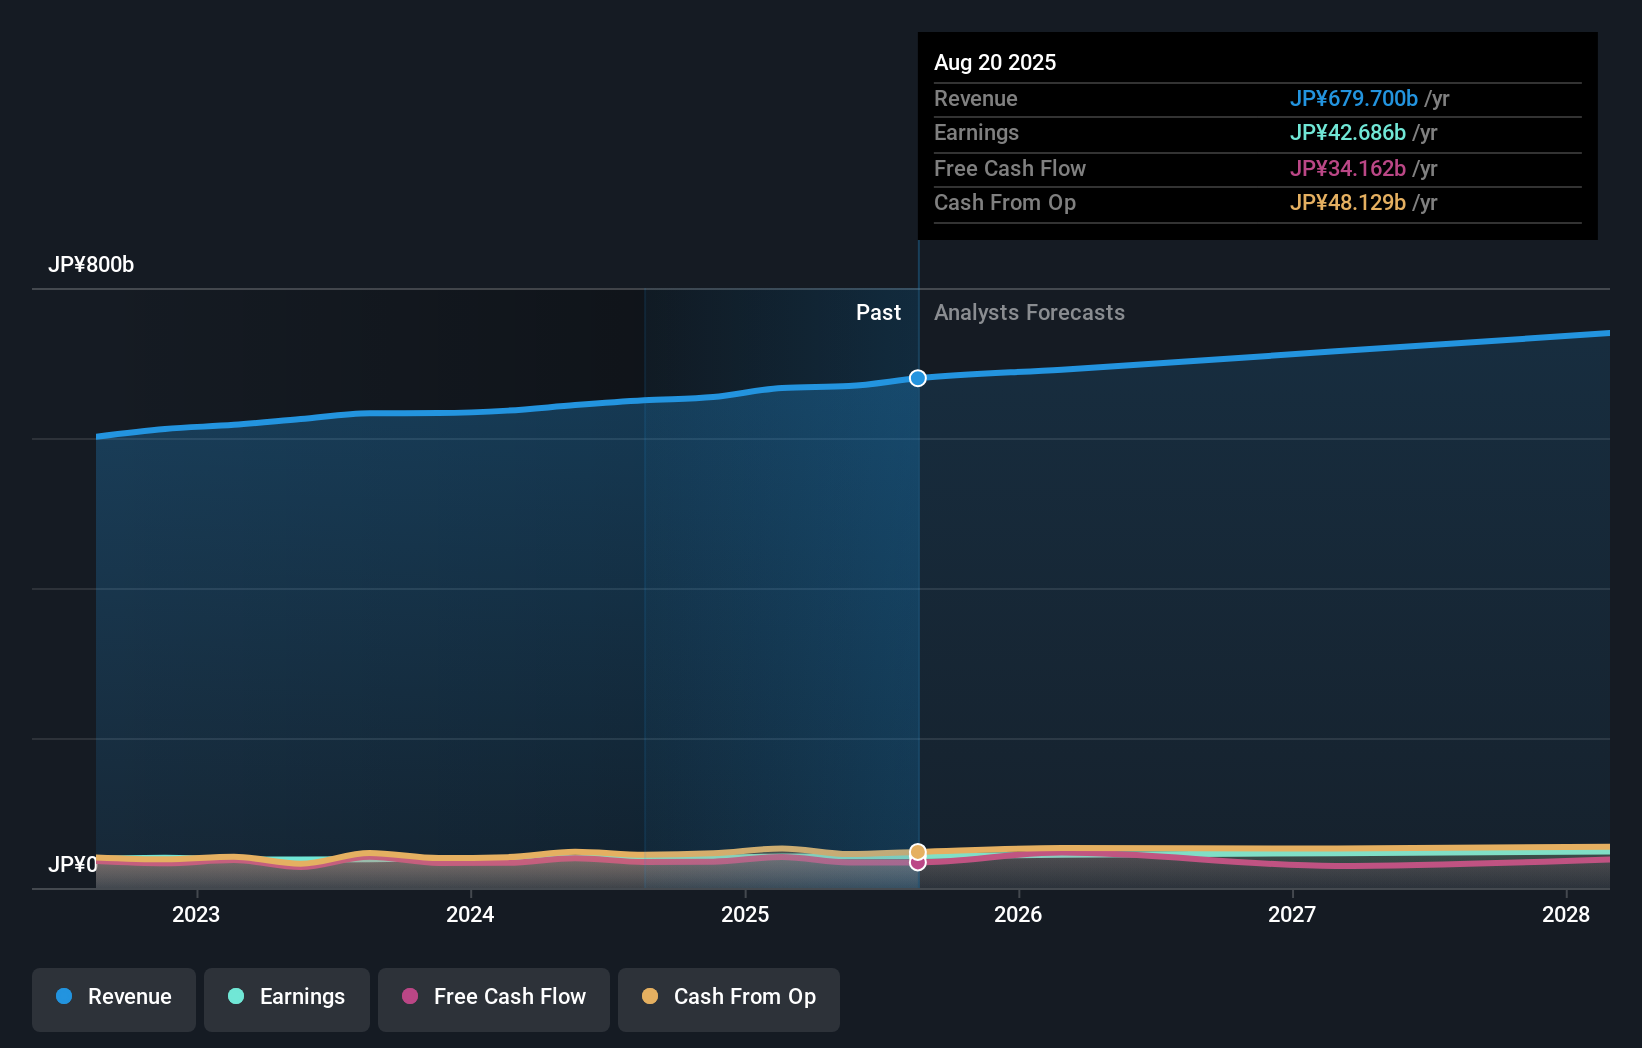
Task: Select the Revenue data point marker on the chart
Action: pos(917,378)
